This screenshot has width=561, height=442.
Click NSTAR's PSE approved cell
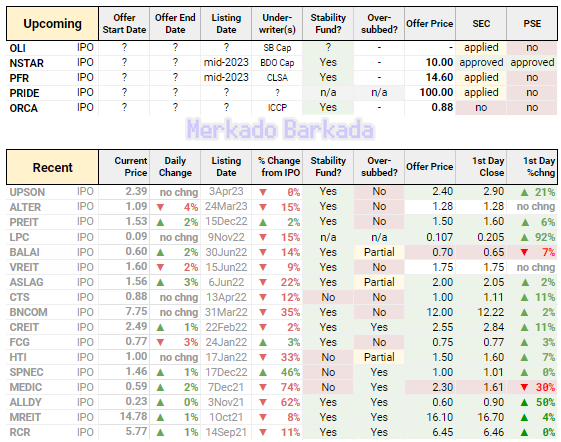tap(532, 63)
